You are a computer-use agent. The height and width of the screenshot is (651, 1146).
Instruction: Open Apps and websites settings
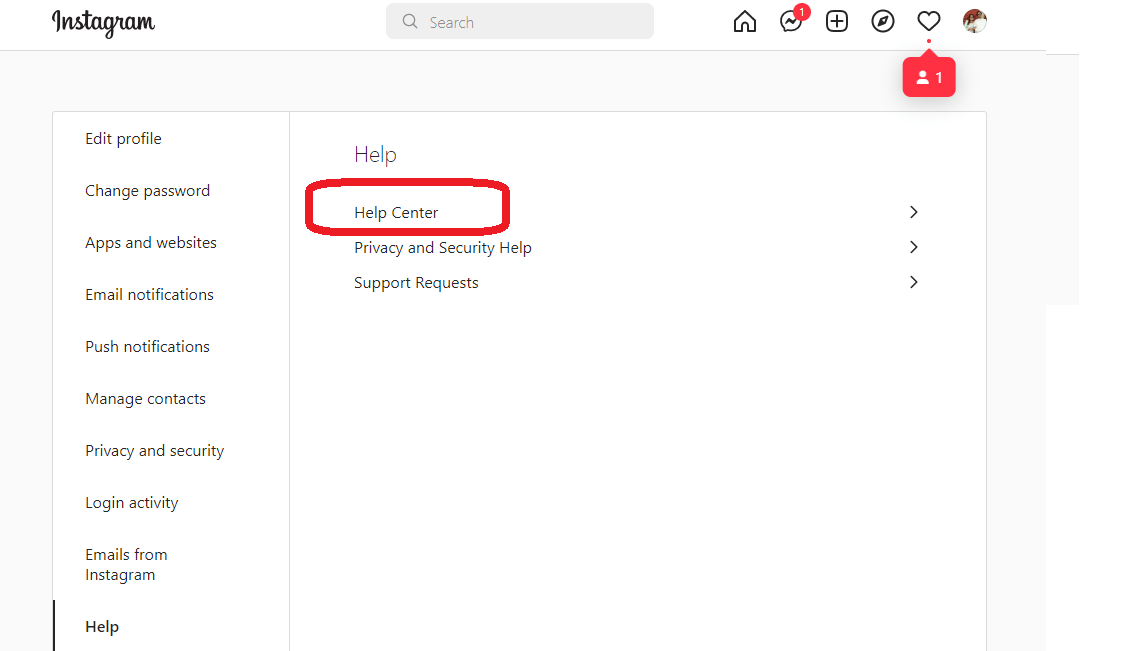tap(151, 243)
